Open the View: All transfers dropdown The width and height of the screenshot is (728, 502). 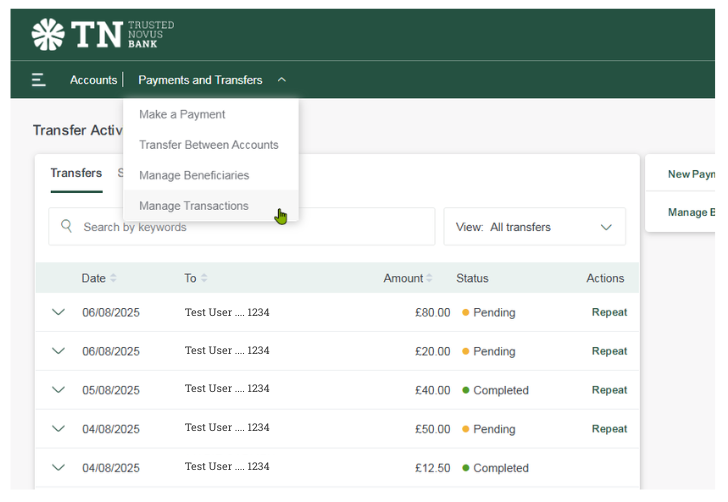(x=534, y=227)
